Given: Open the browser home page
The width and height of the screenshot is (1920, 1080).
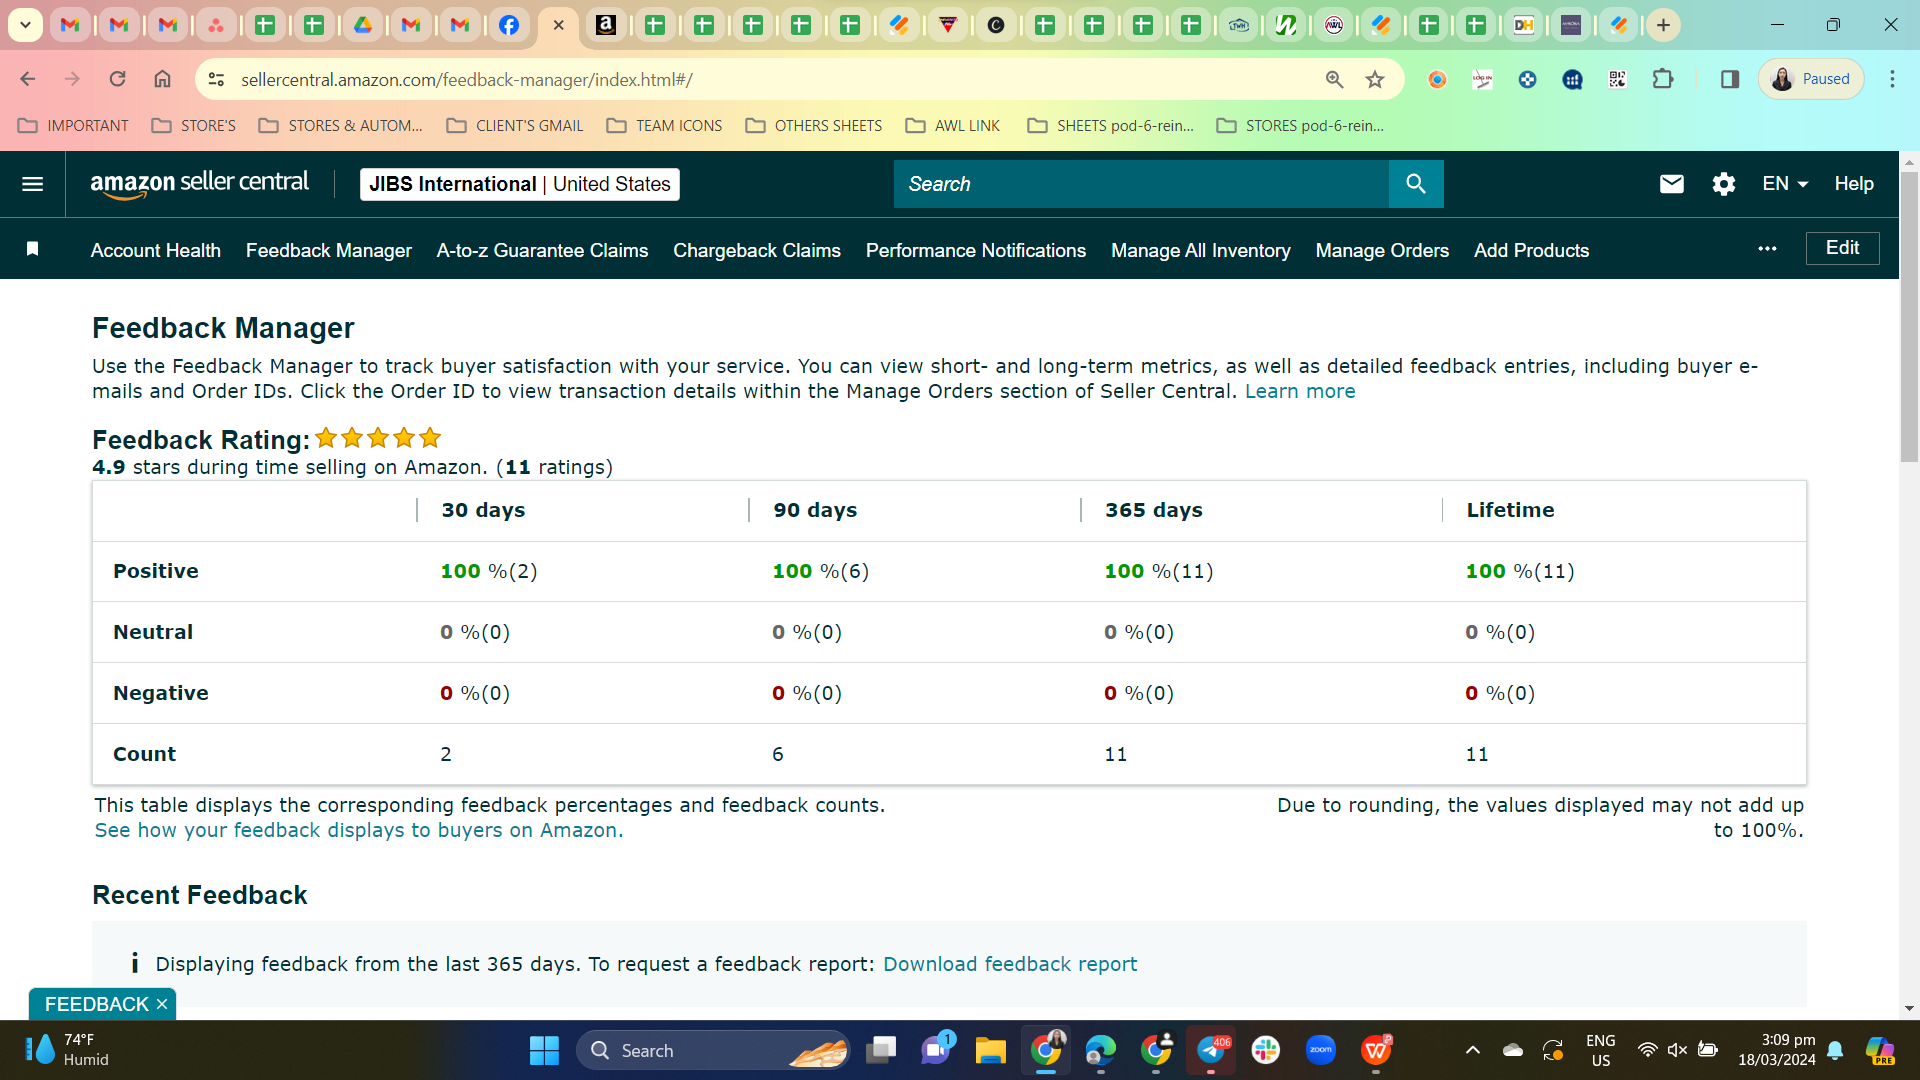Looking at the screenshot, I should 162,79.
